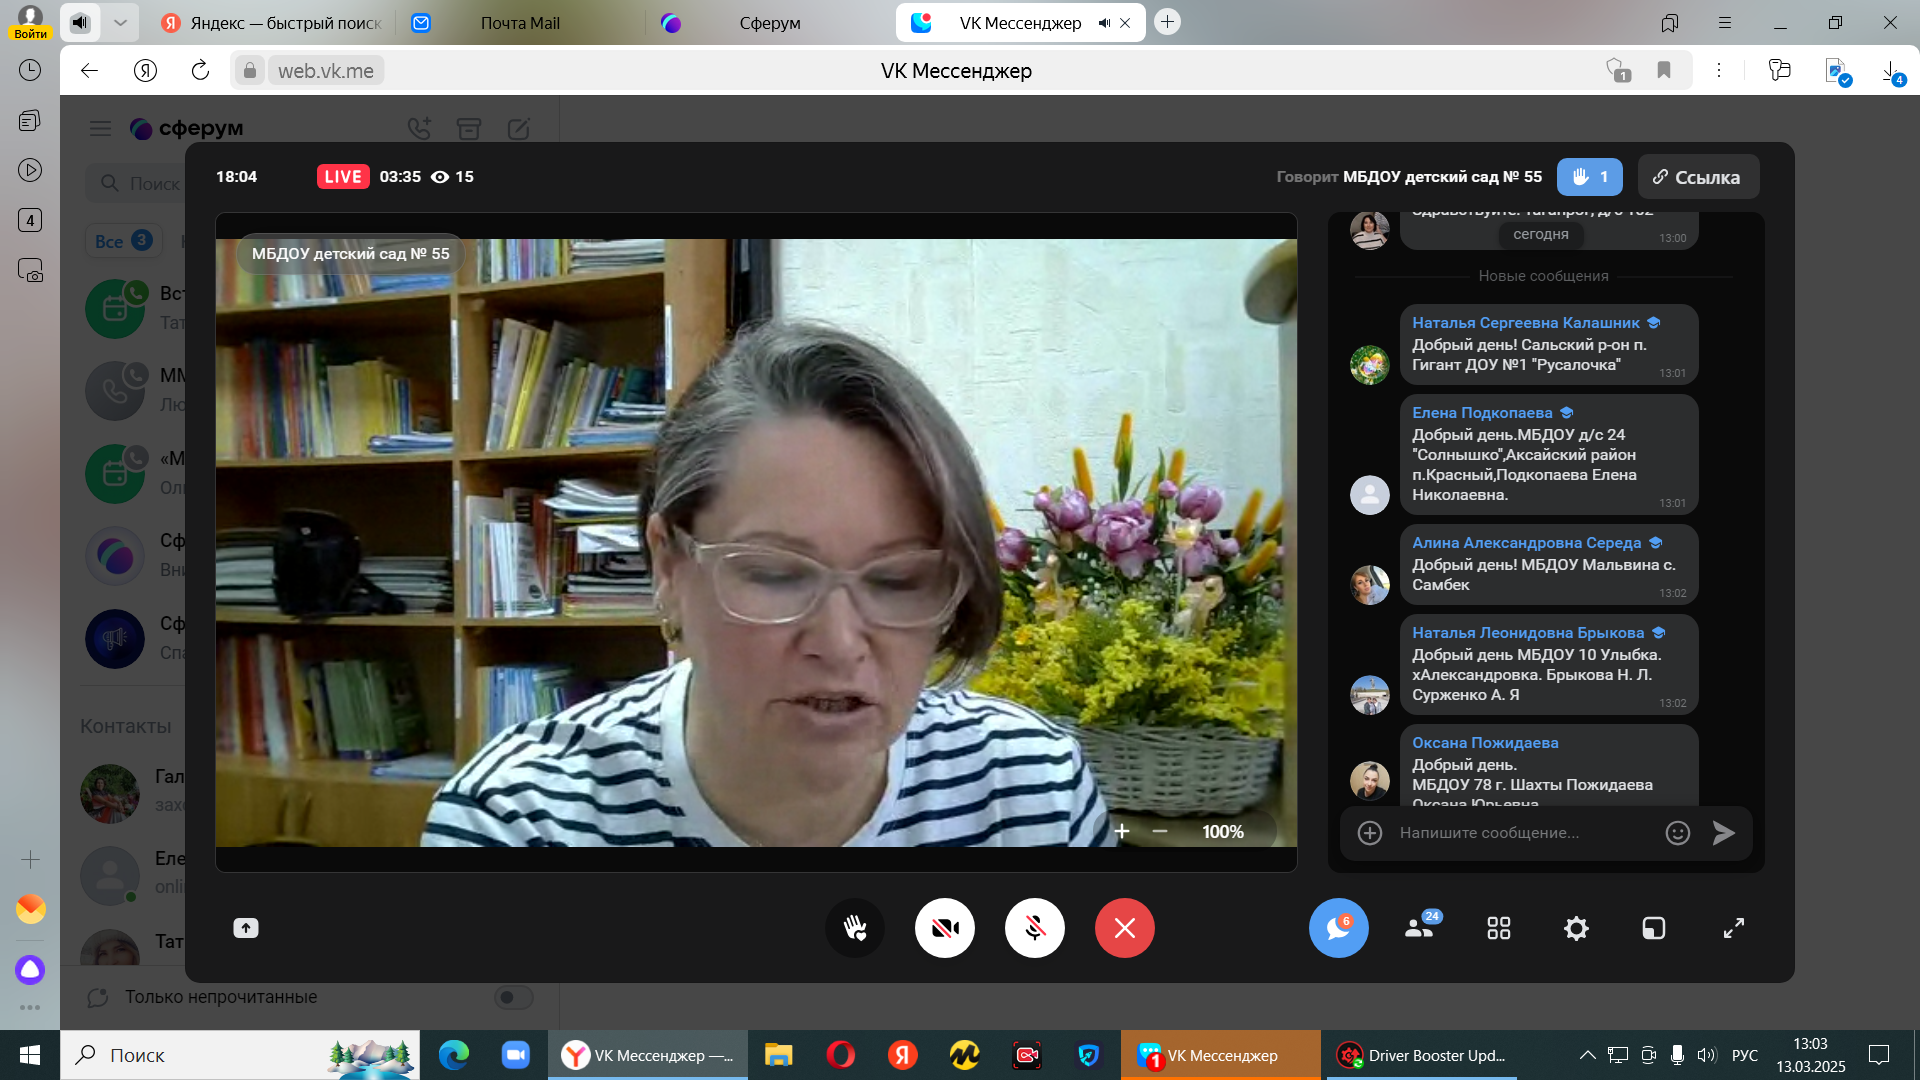Open a new browser tab
The image size is (1920, 1080).
(1167, 22)
